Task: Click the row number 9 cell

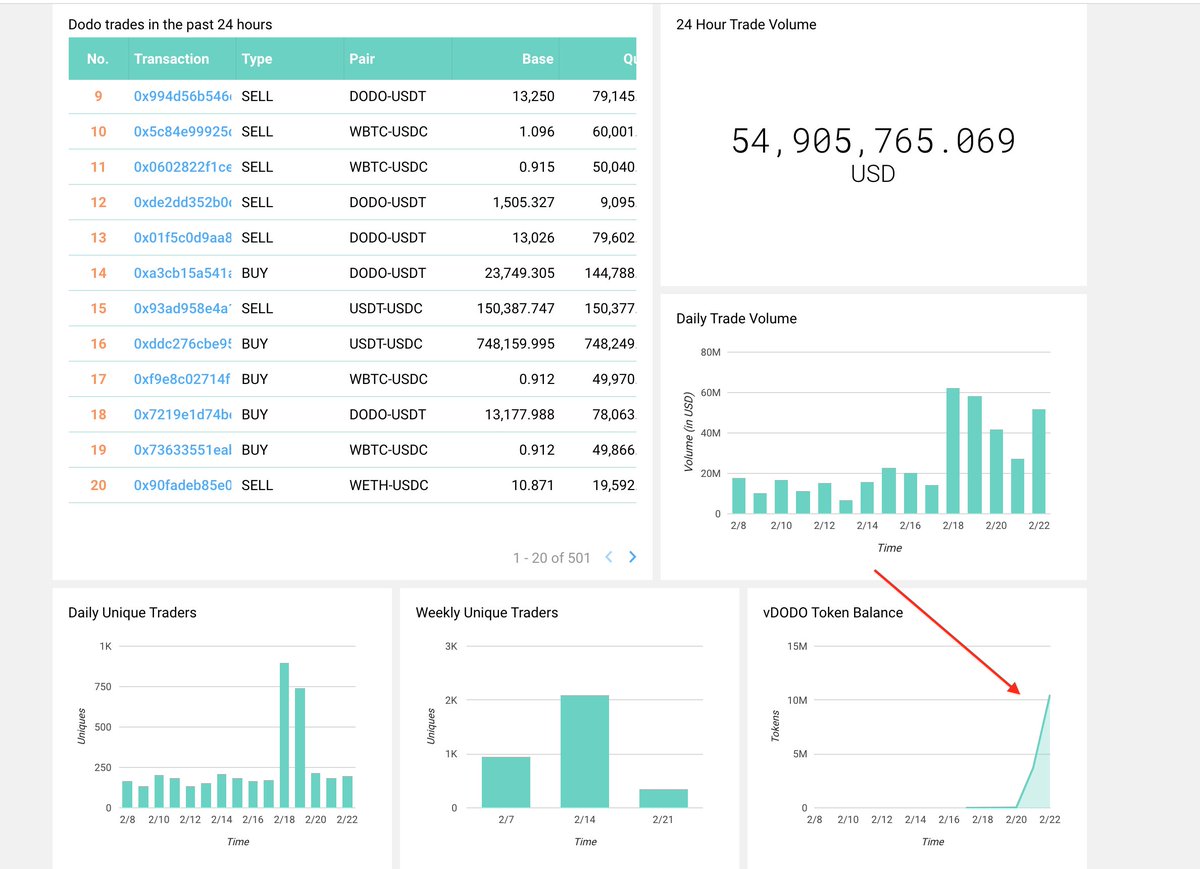Action: [98, 96]
